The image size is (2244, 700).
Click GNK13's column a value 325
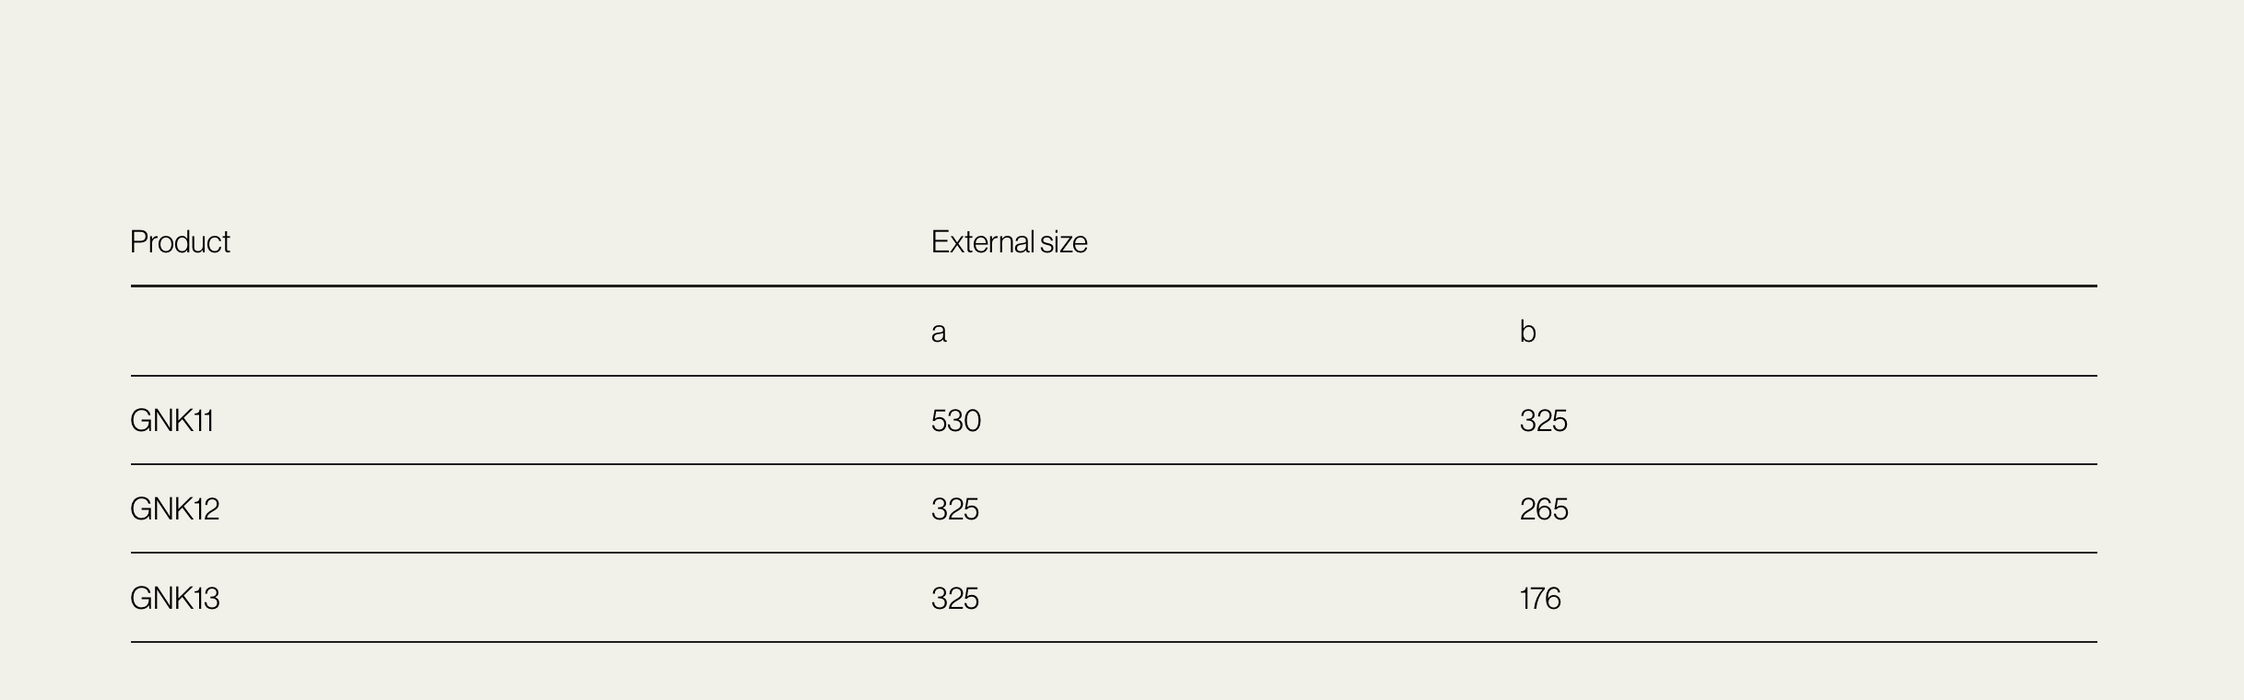pyautogui.click(x=954, y=599)
